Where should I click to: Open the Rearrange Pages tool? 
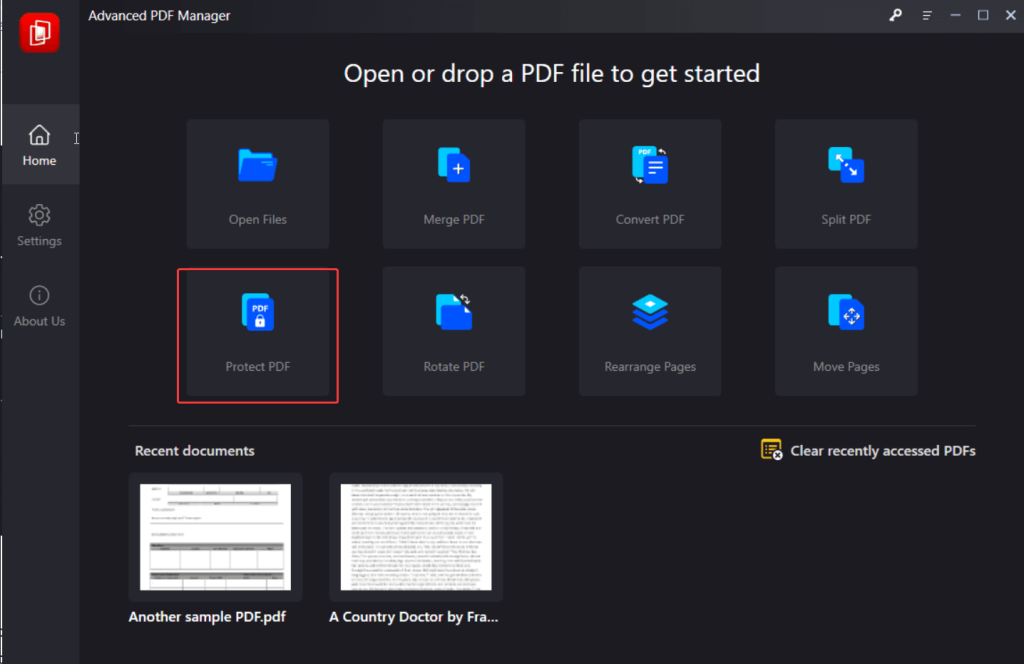(650, 331)
